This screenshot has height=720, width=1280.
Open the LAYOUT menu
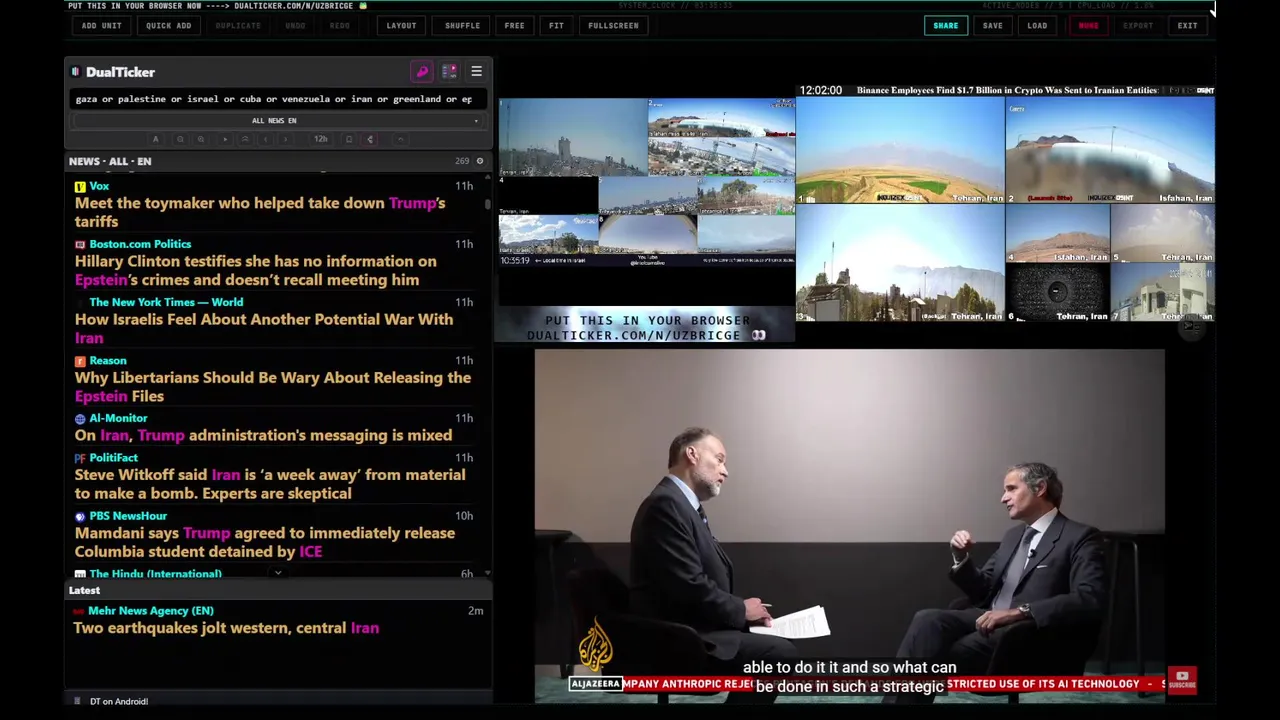click(x=401, y=26)
